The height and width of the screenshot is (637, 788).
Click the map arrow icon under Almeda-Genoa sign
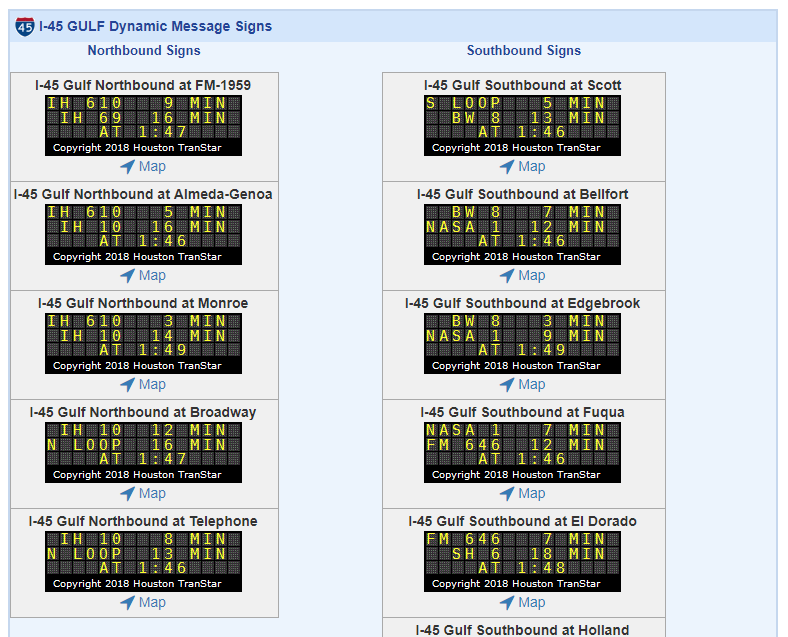pyautogui.click(x=128, y=275)
